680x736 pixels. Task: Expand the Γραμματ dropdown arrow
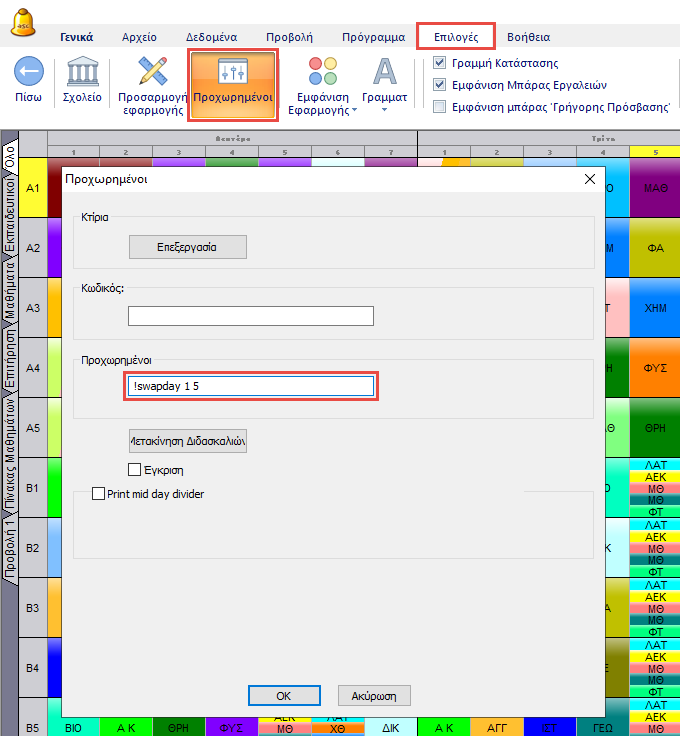(384, 111)
